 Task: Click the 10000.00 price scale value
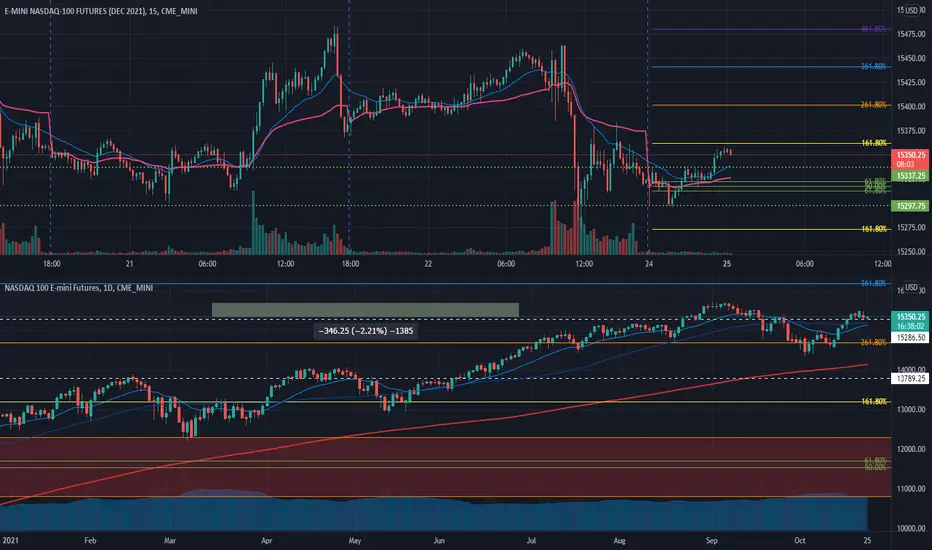(911, 528)
